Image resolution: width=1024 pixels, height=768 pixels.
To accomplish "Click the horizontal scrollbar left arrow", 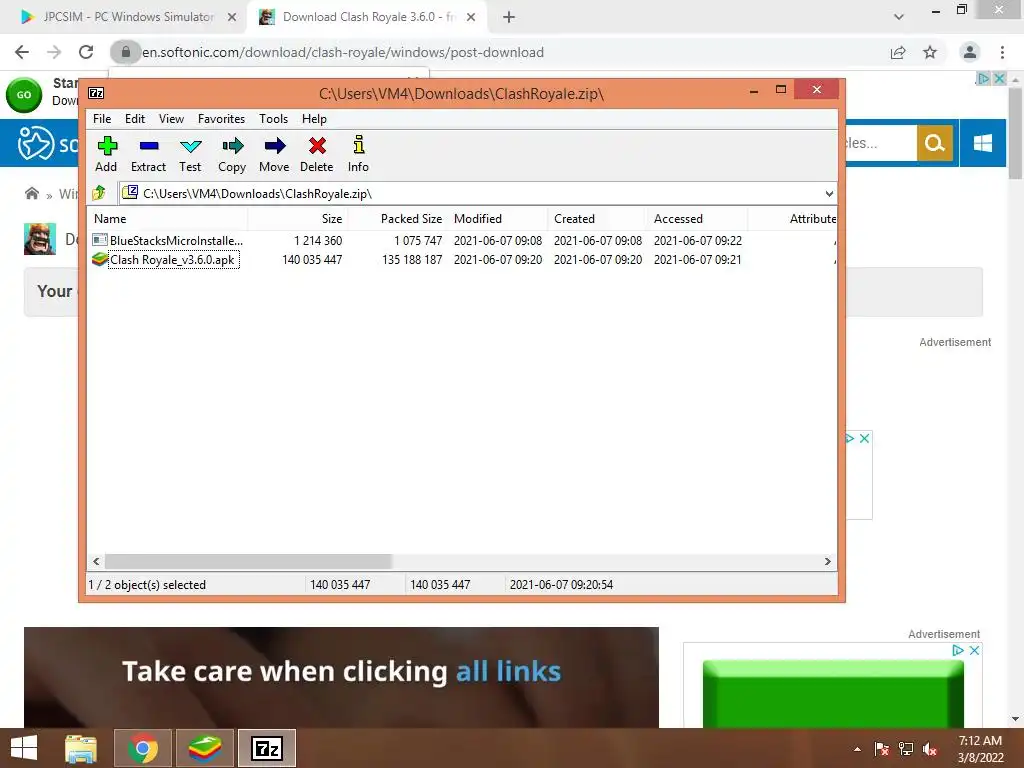I will pos(96,562).
